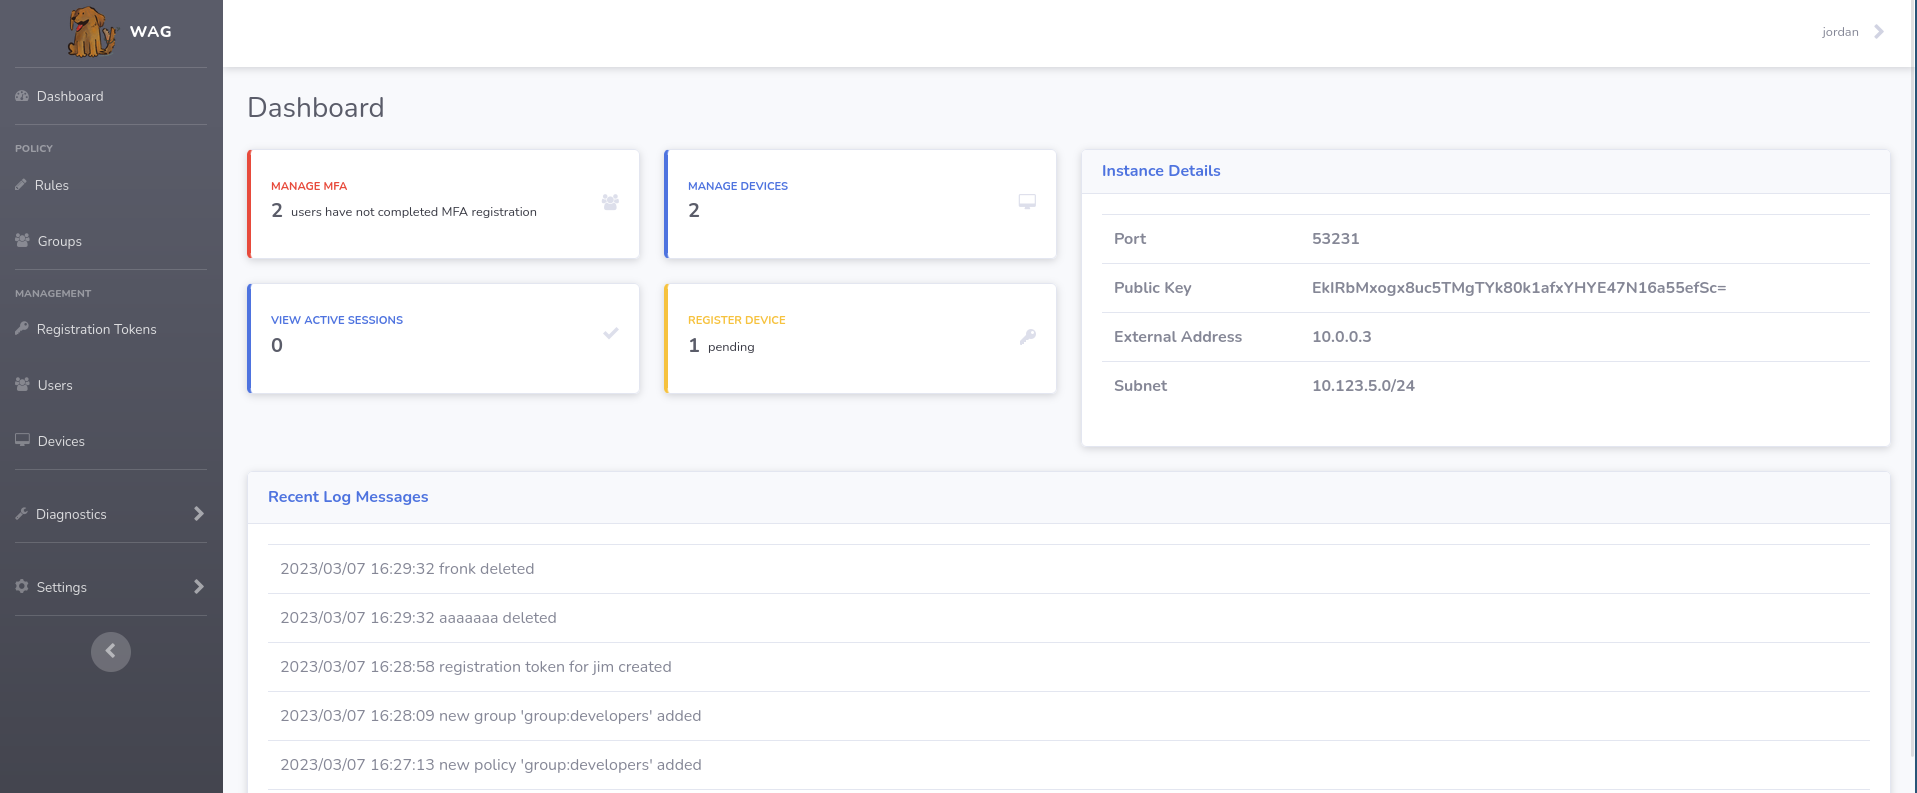Collapse the sidebar with round arrow button

tap(111, 652)
